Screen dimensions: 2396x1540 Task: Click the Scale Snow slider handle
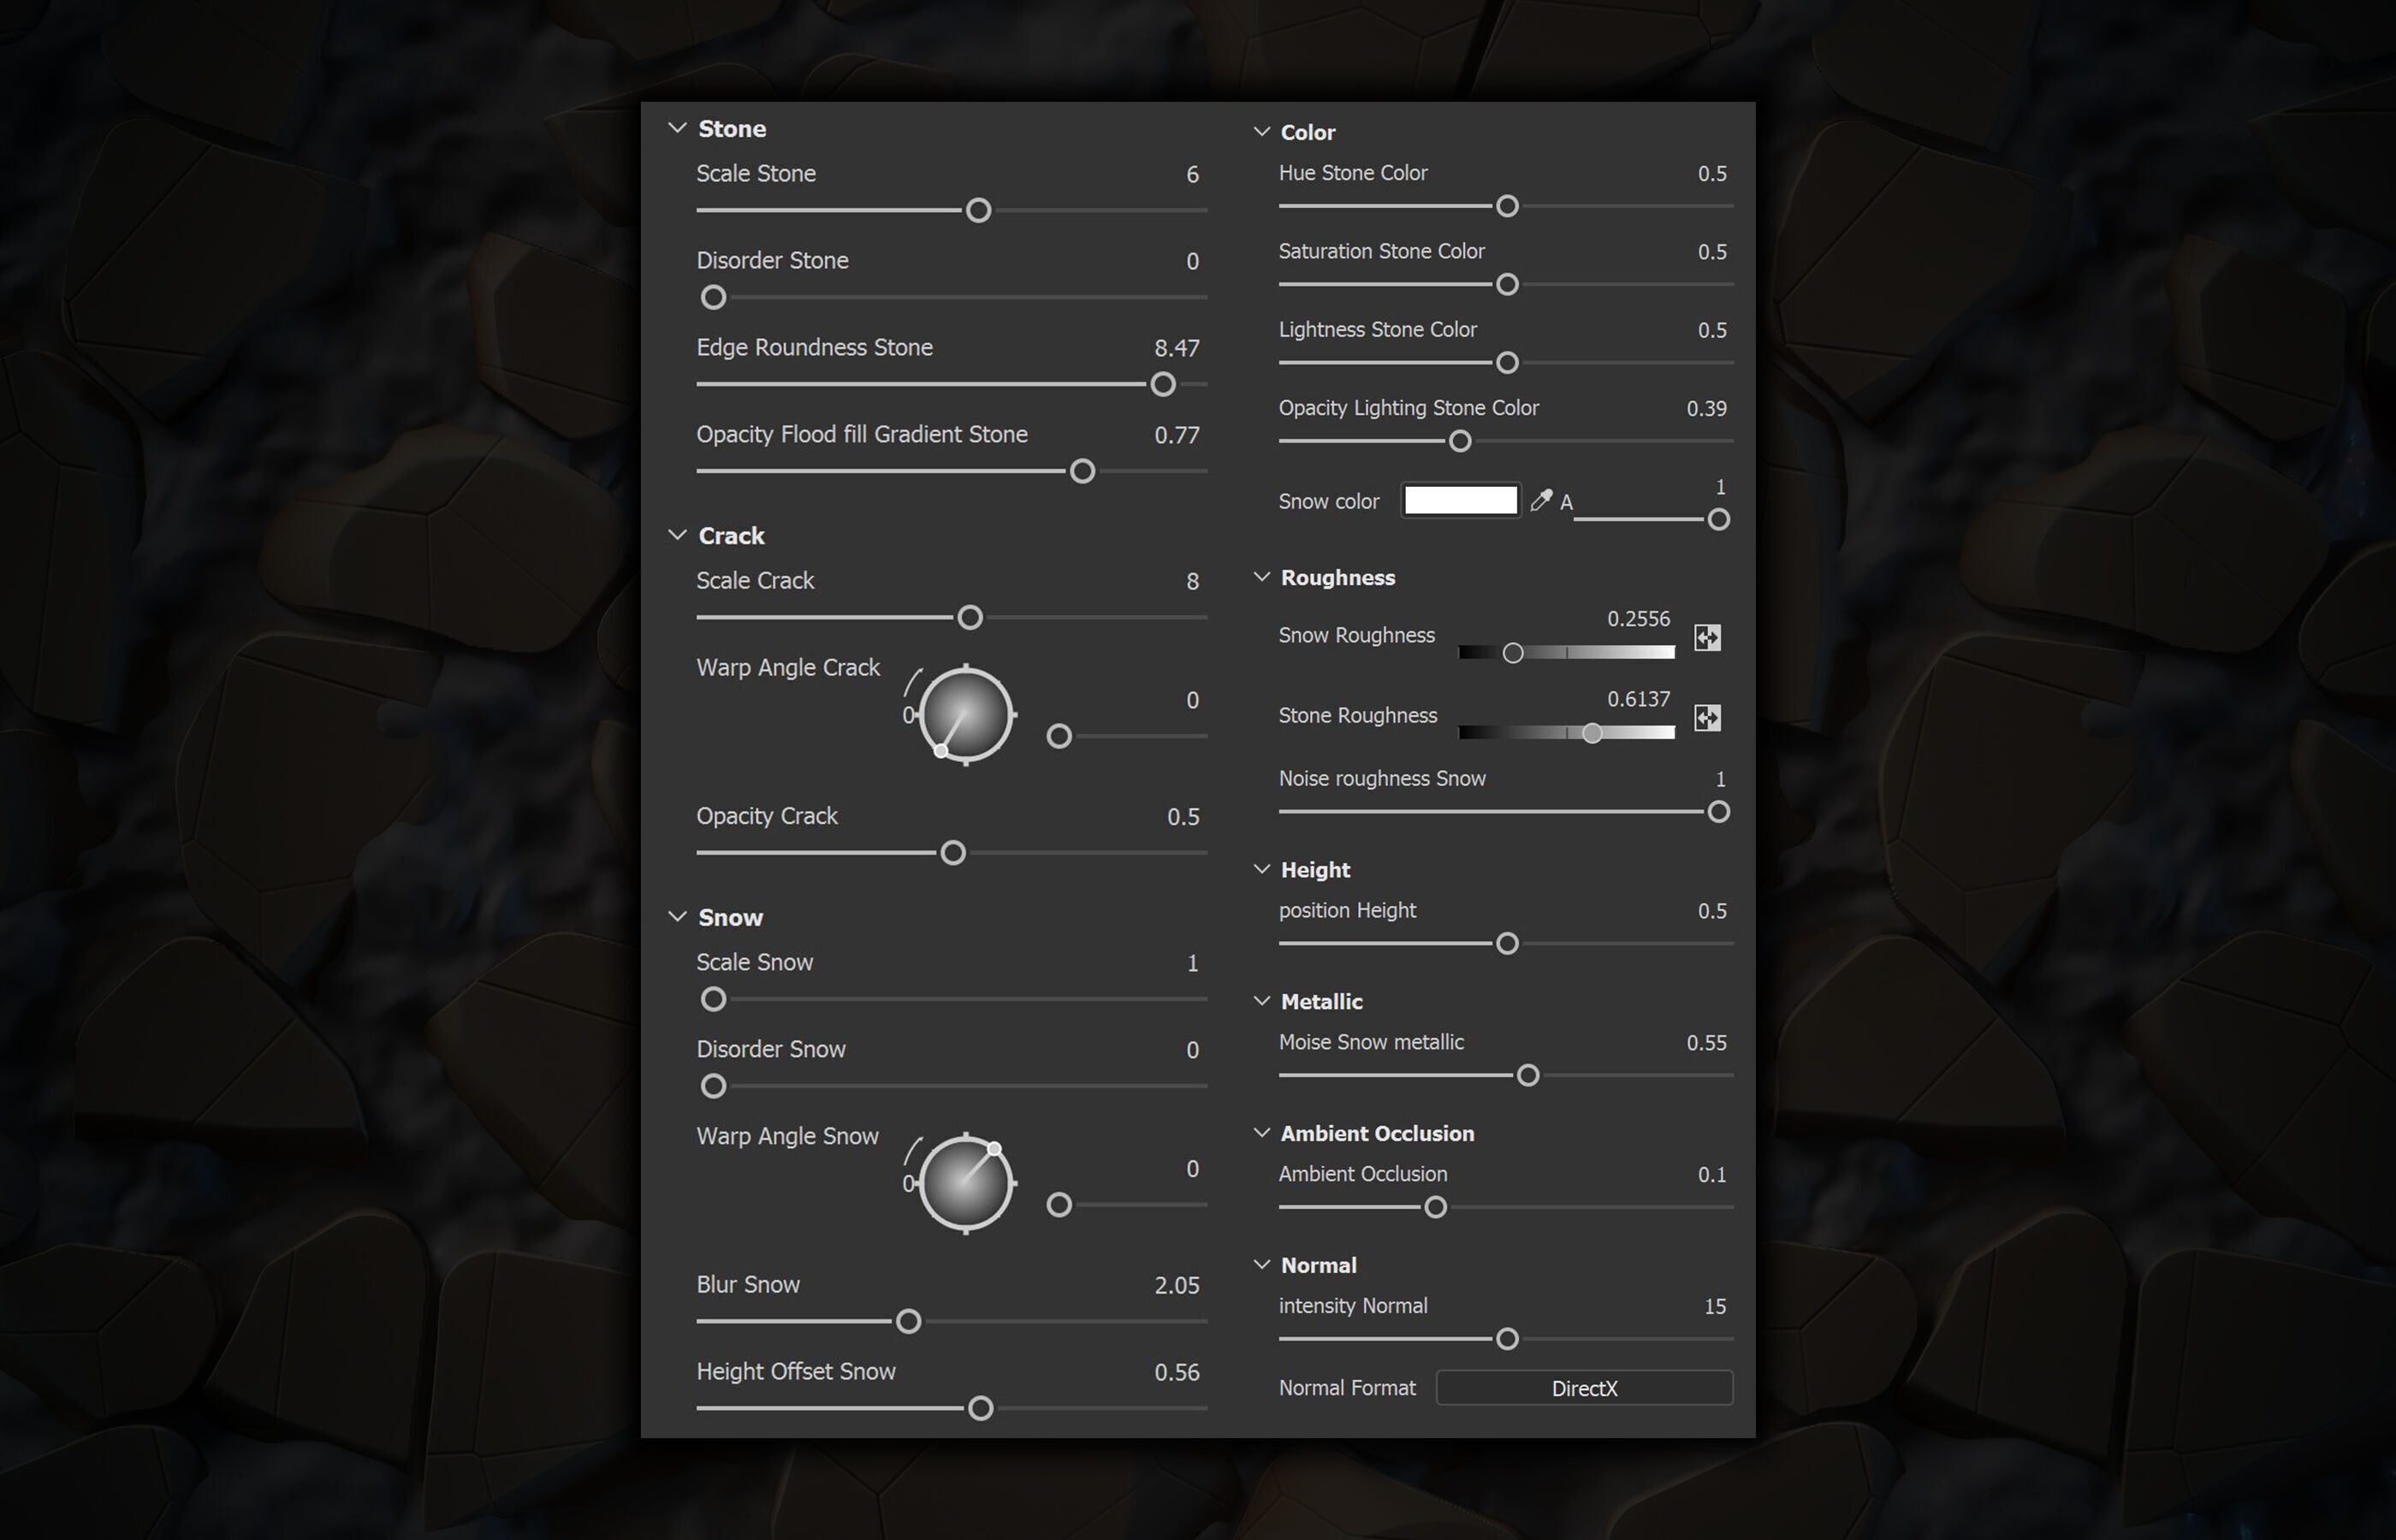point(713,999)
